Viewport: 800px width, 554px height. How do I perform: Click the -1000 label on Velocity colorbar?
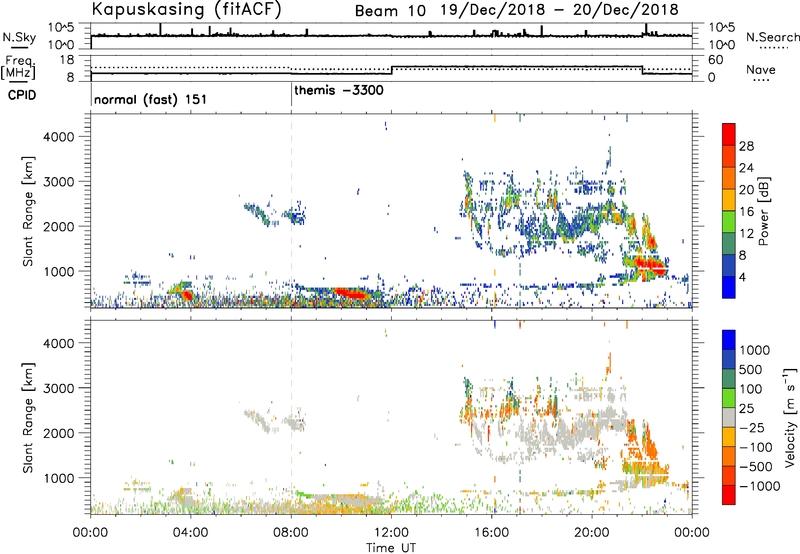pos(759,486)
